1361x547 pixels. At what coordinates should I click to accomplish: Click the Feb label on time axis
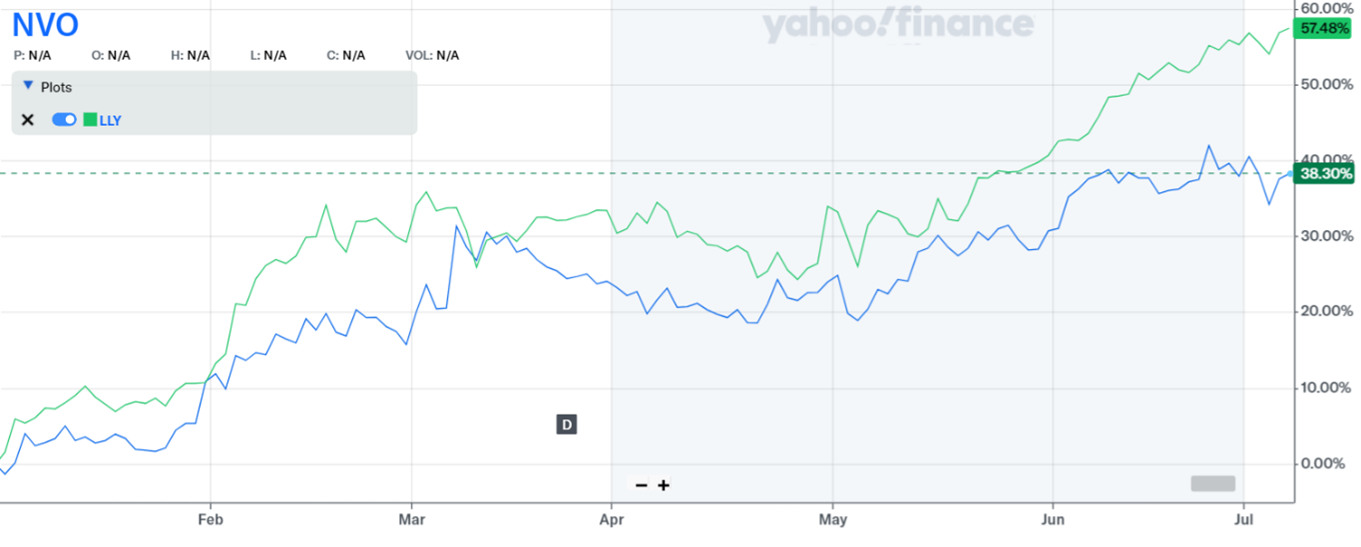click(209, 519)
